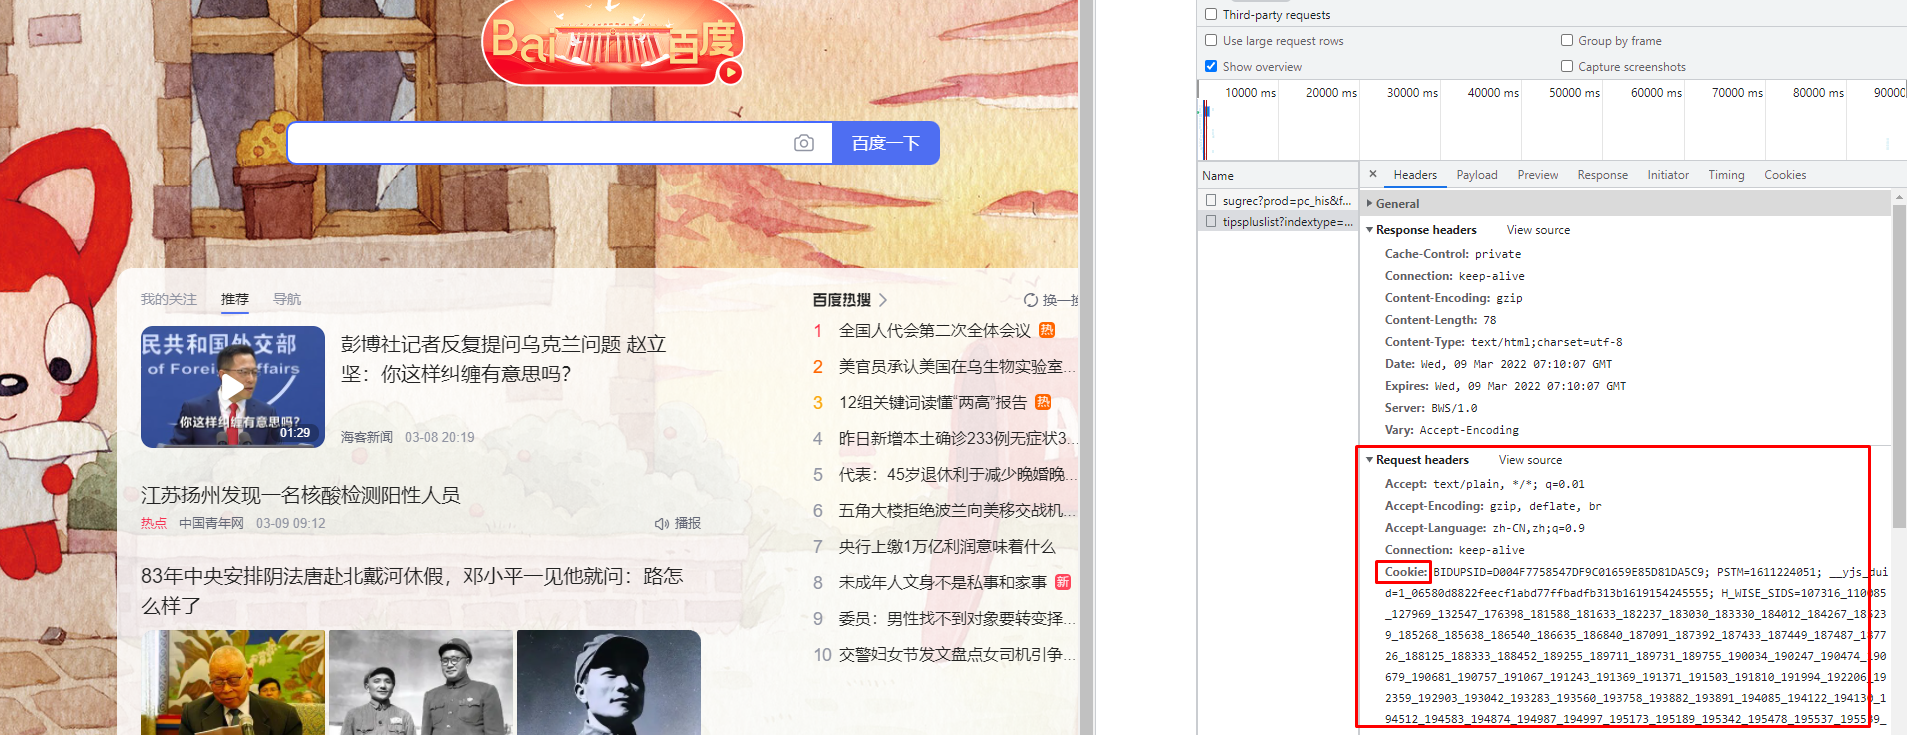
Task: Open hot search item 未成年人文身不是私事和家事
Action: (943, 583)
